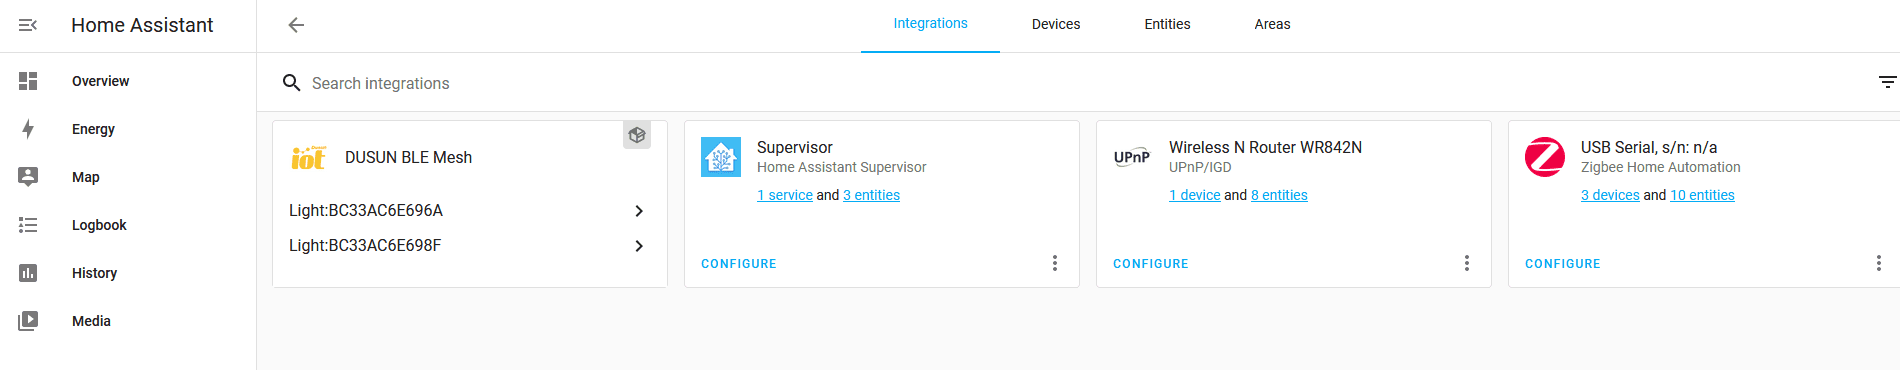Collapse the sidebar menu icon
The height and width of the screenshot is (370, 1900).
coord(28,25)
